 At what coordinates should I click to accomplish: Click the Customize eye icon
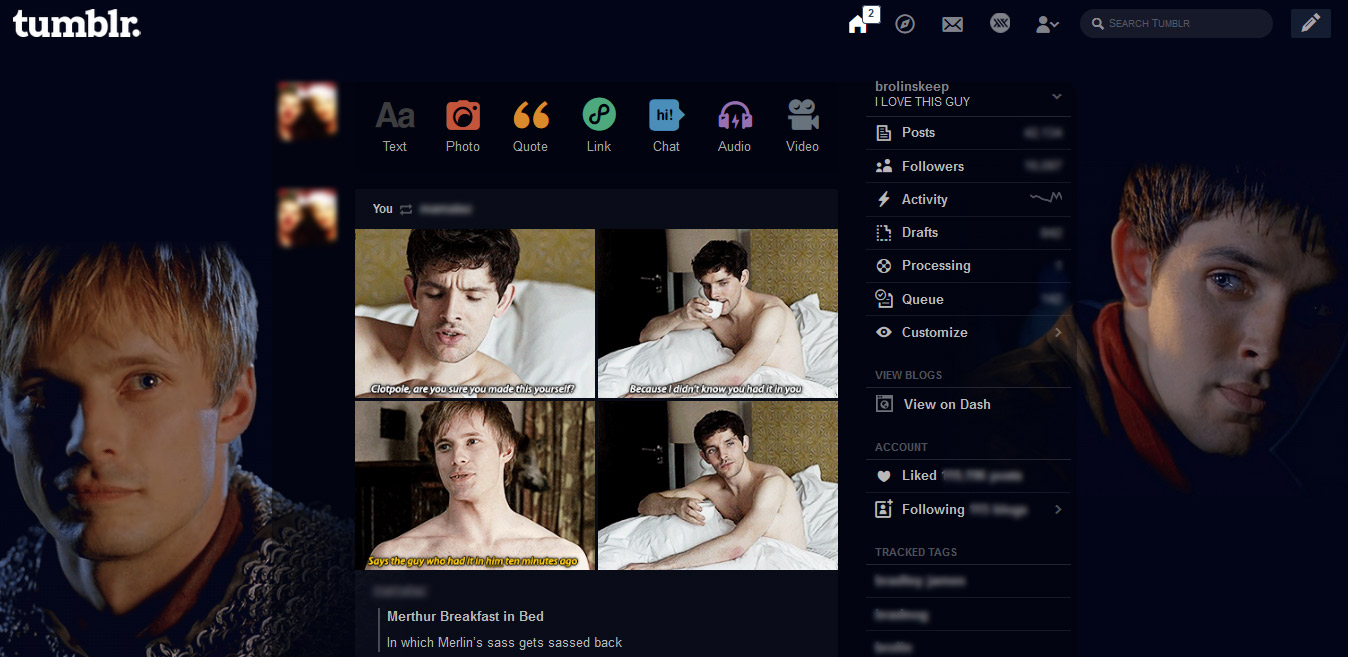pos(883,332)
